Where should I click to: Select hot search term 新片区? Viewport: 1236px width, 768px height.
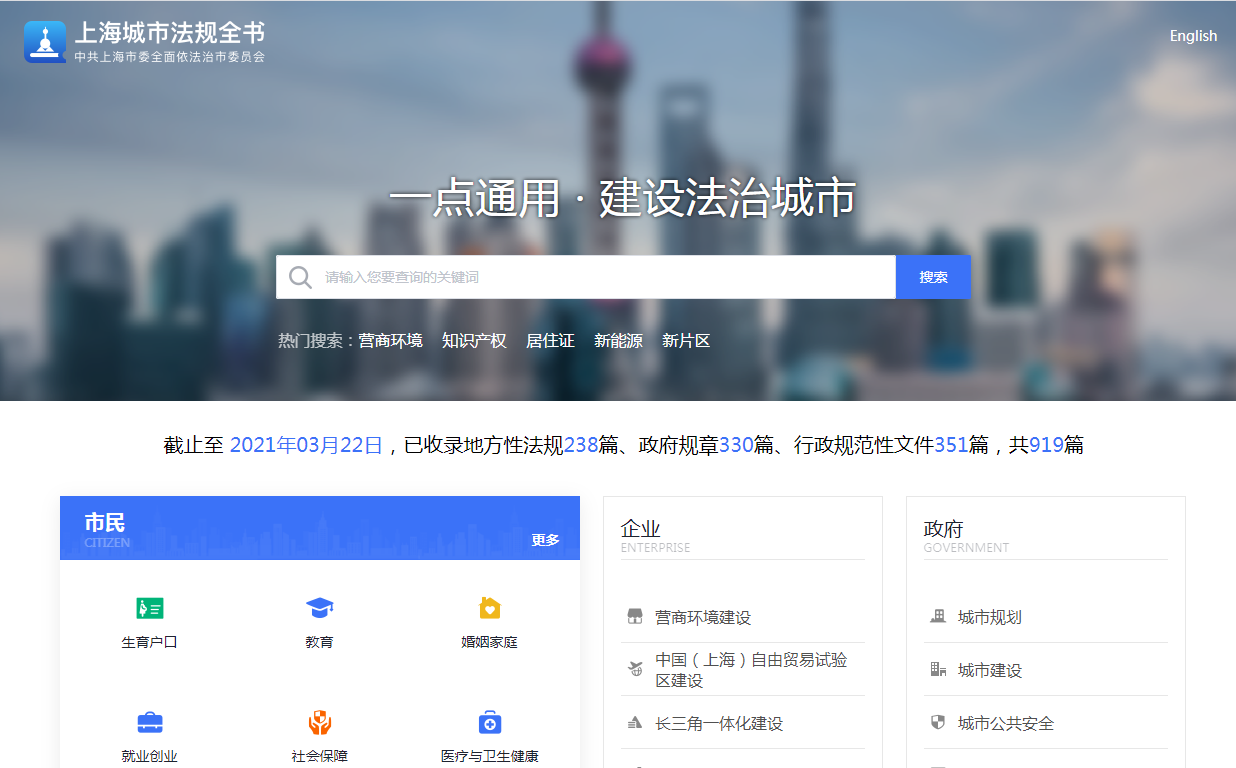tap(686, 341)
